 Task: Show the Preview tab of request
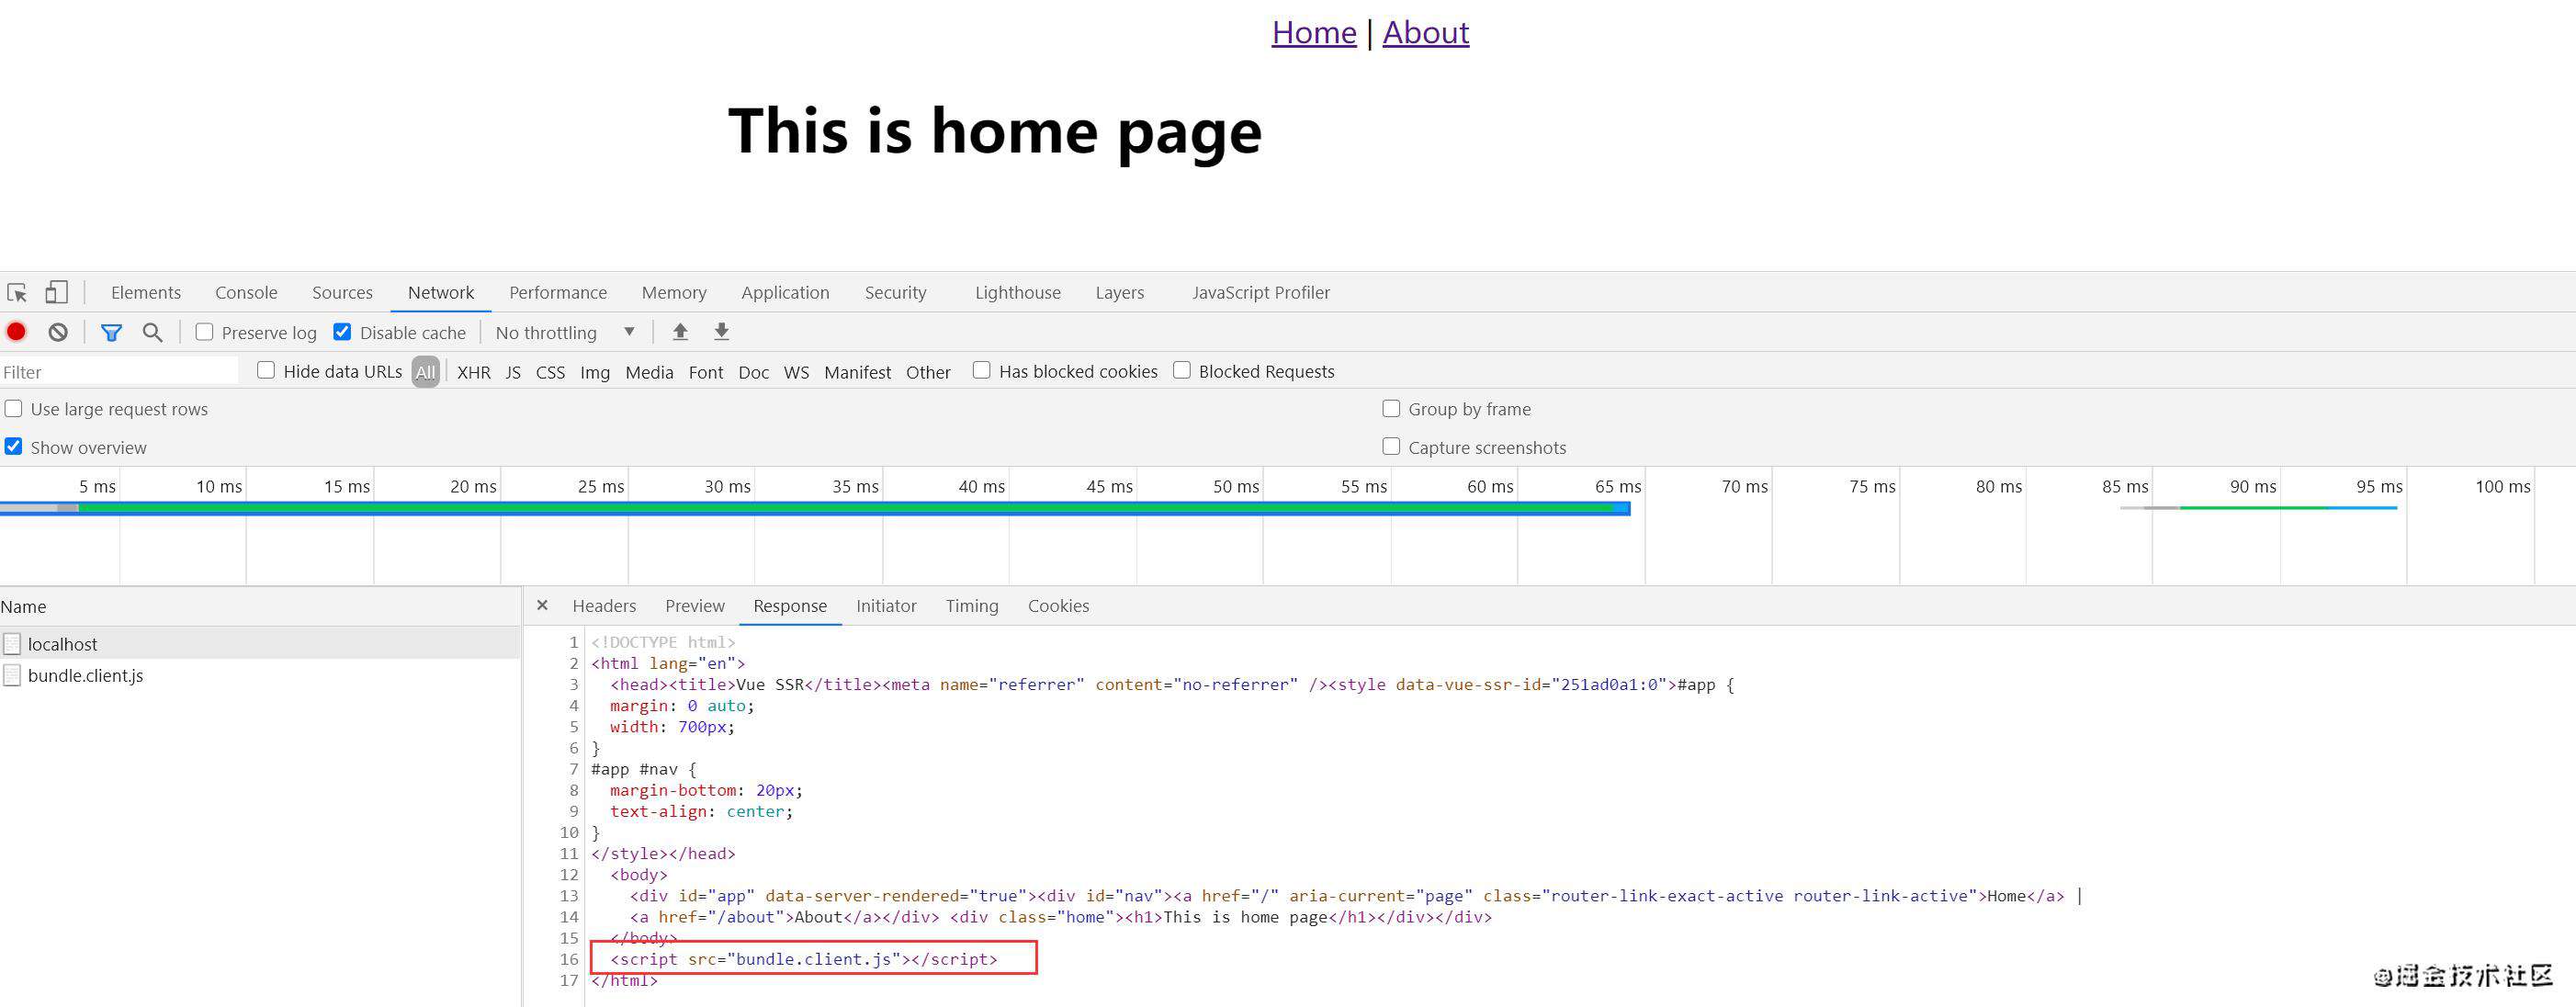(x=695, y=606)
